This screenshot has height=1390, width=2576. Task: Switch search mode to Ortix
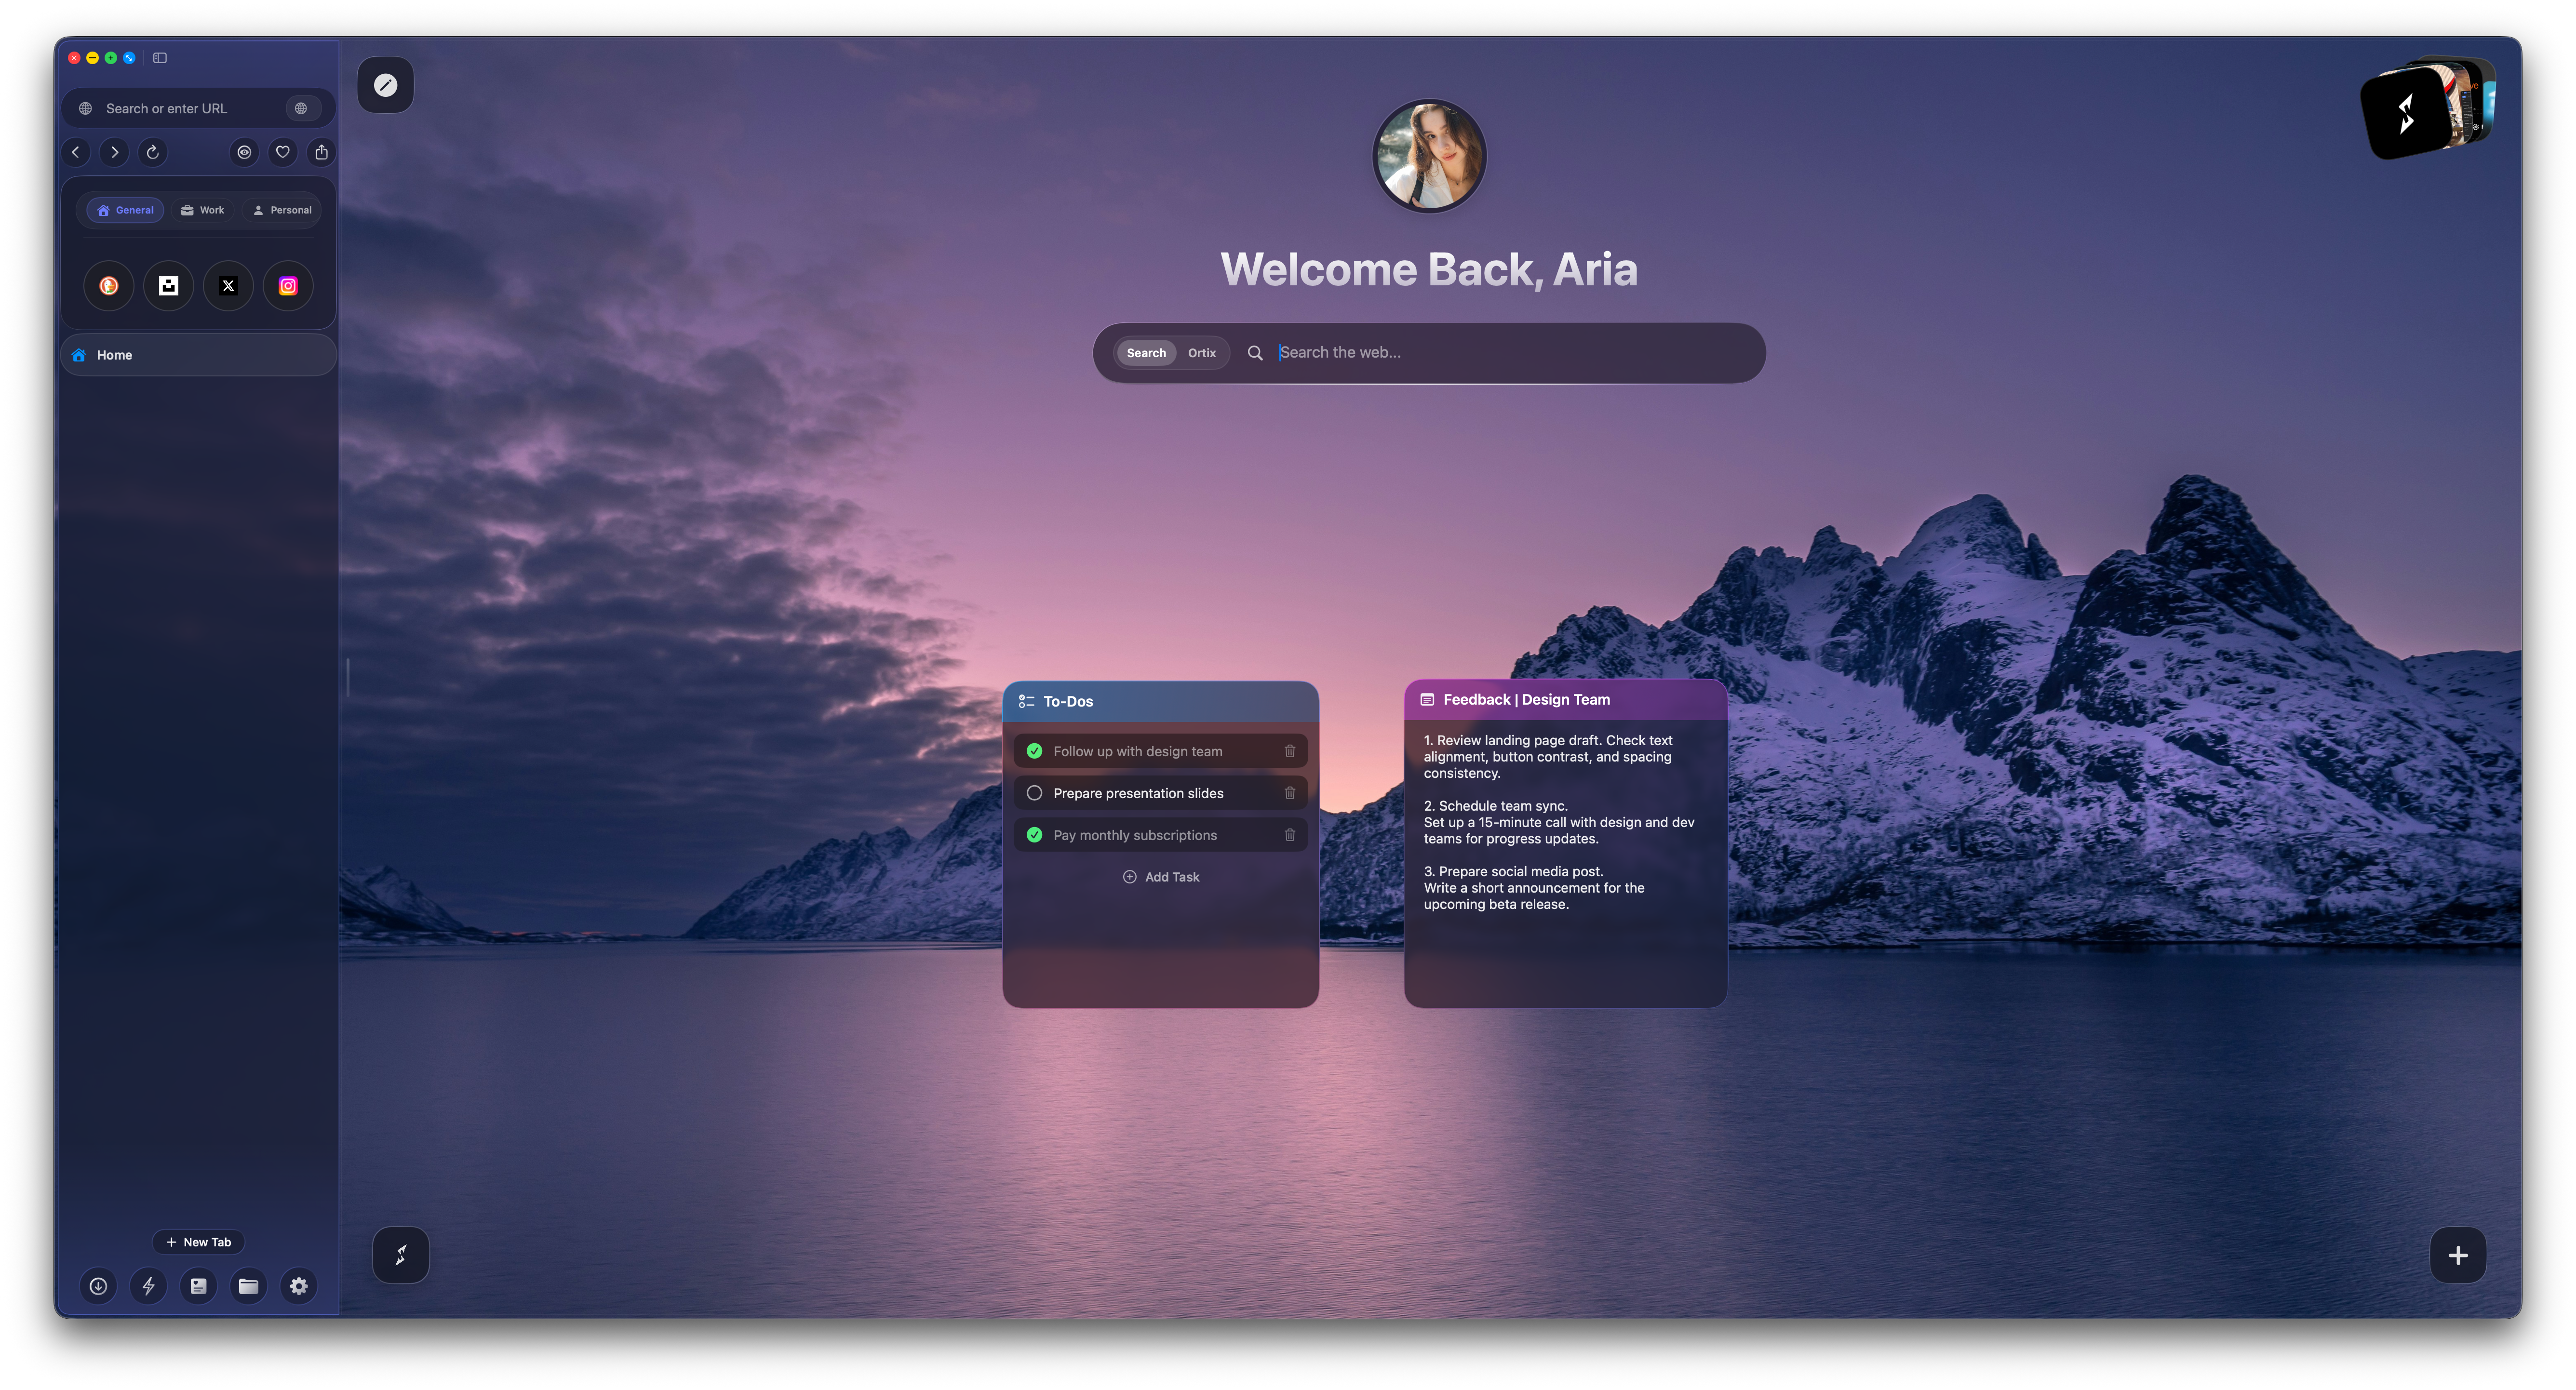[x=1201, y=352]
